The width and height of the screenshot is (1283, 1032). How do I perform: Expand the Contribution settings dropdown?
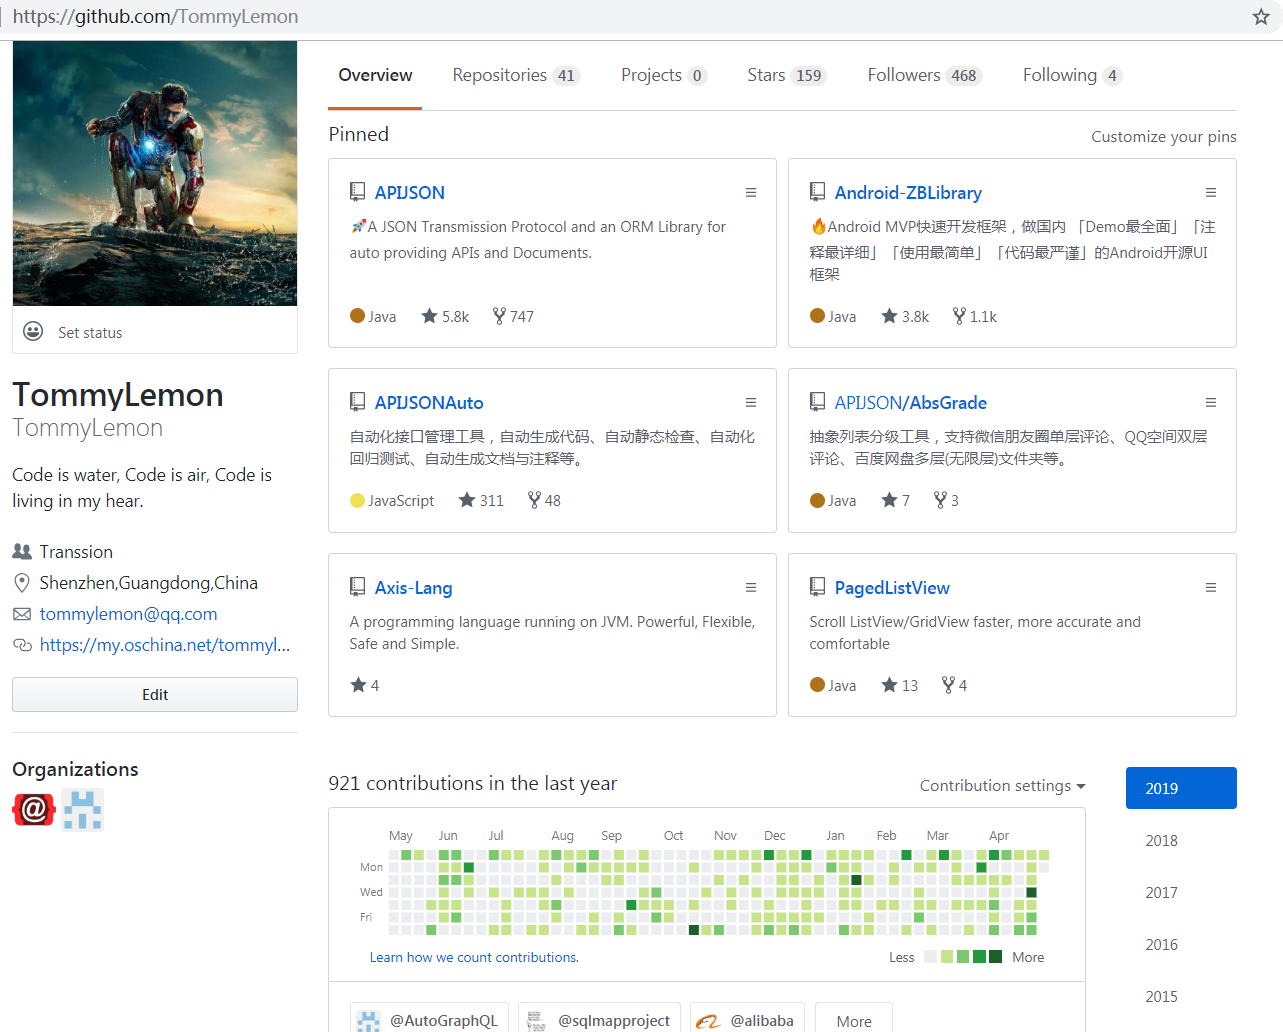coord(1002,786)
